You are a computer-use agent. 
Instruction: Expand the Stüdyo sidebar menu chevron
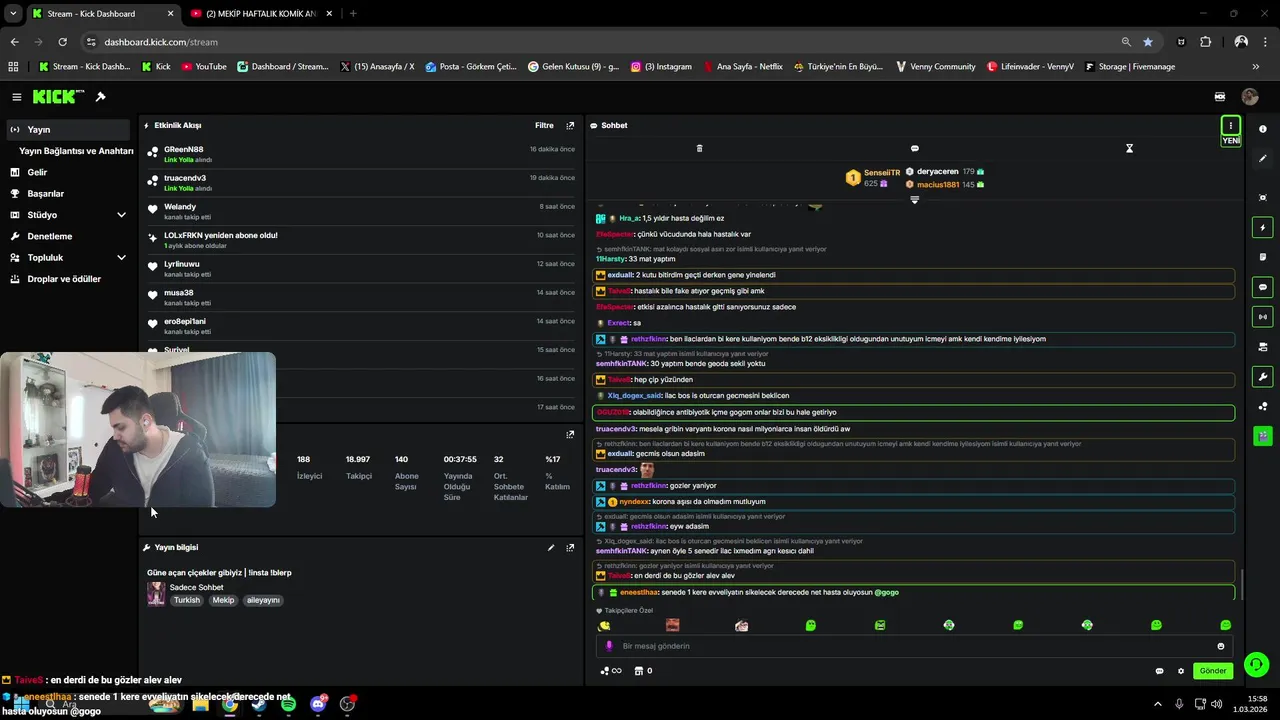pyautogui.click(x=121, y=215)
